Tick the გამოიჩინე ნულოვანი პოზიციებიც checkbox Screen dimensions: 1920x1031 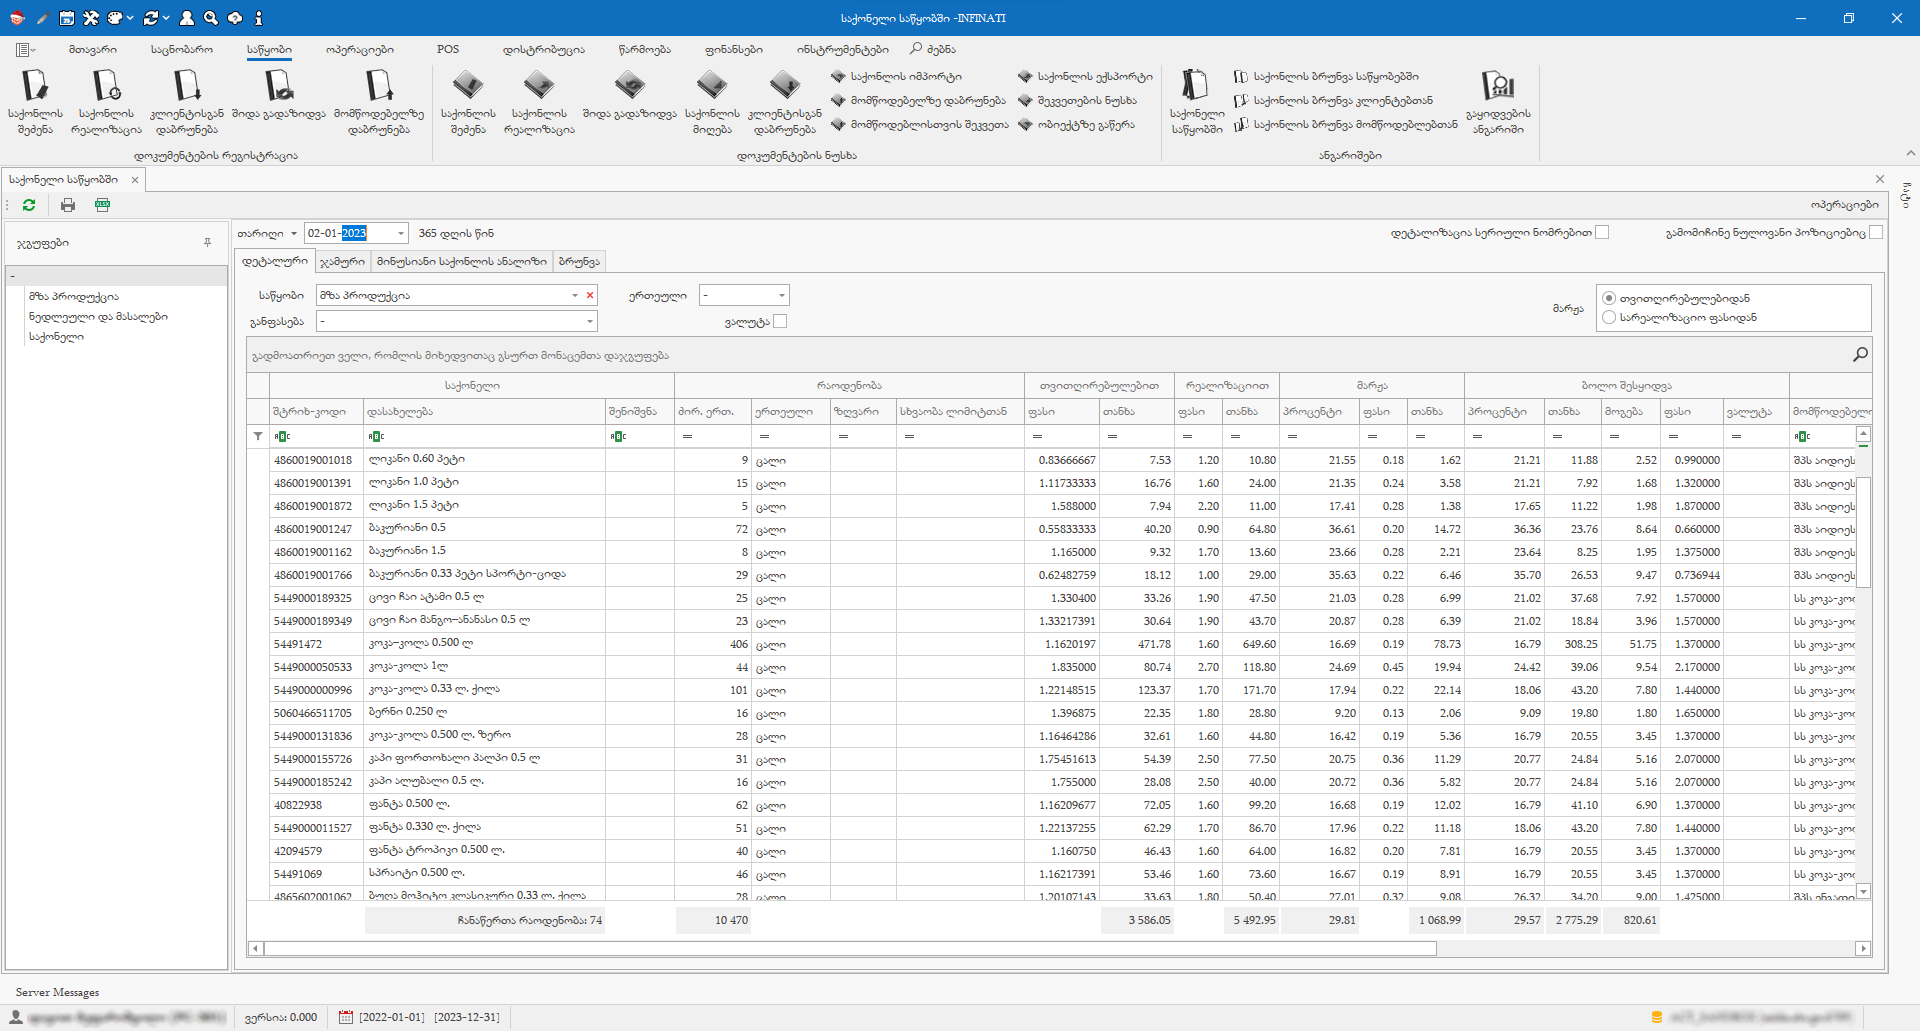(x=1876, y=233)
